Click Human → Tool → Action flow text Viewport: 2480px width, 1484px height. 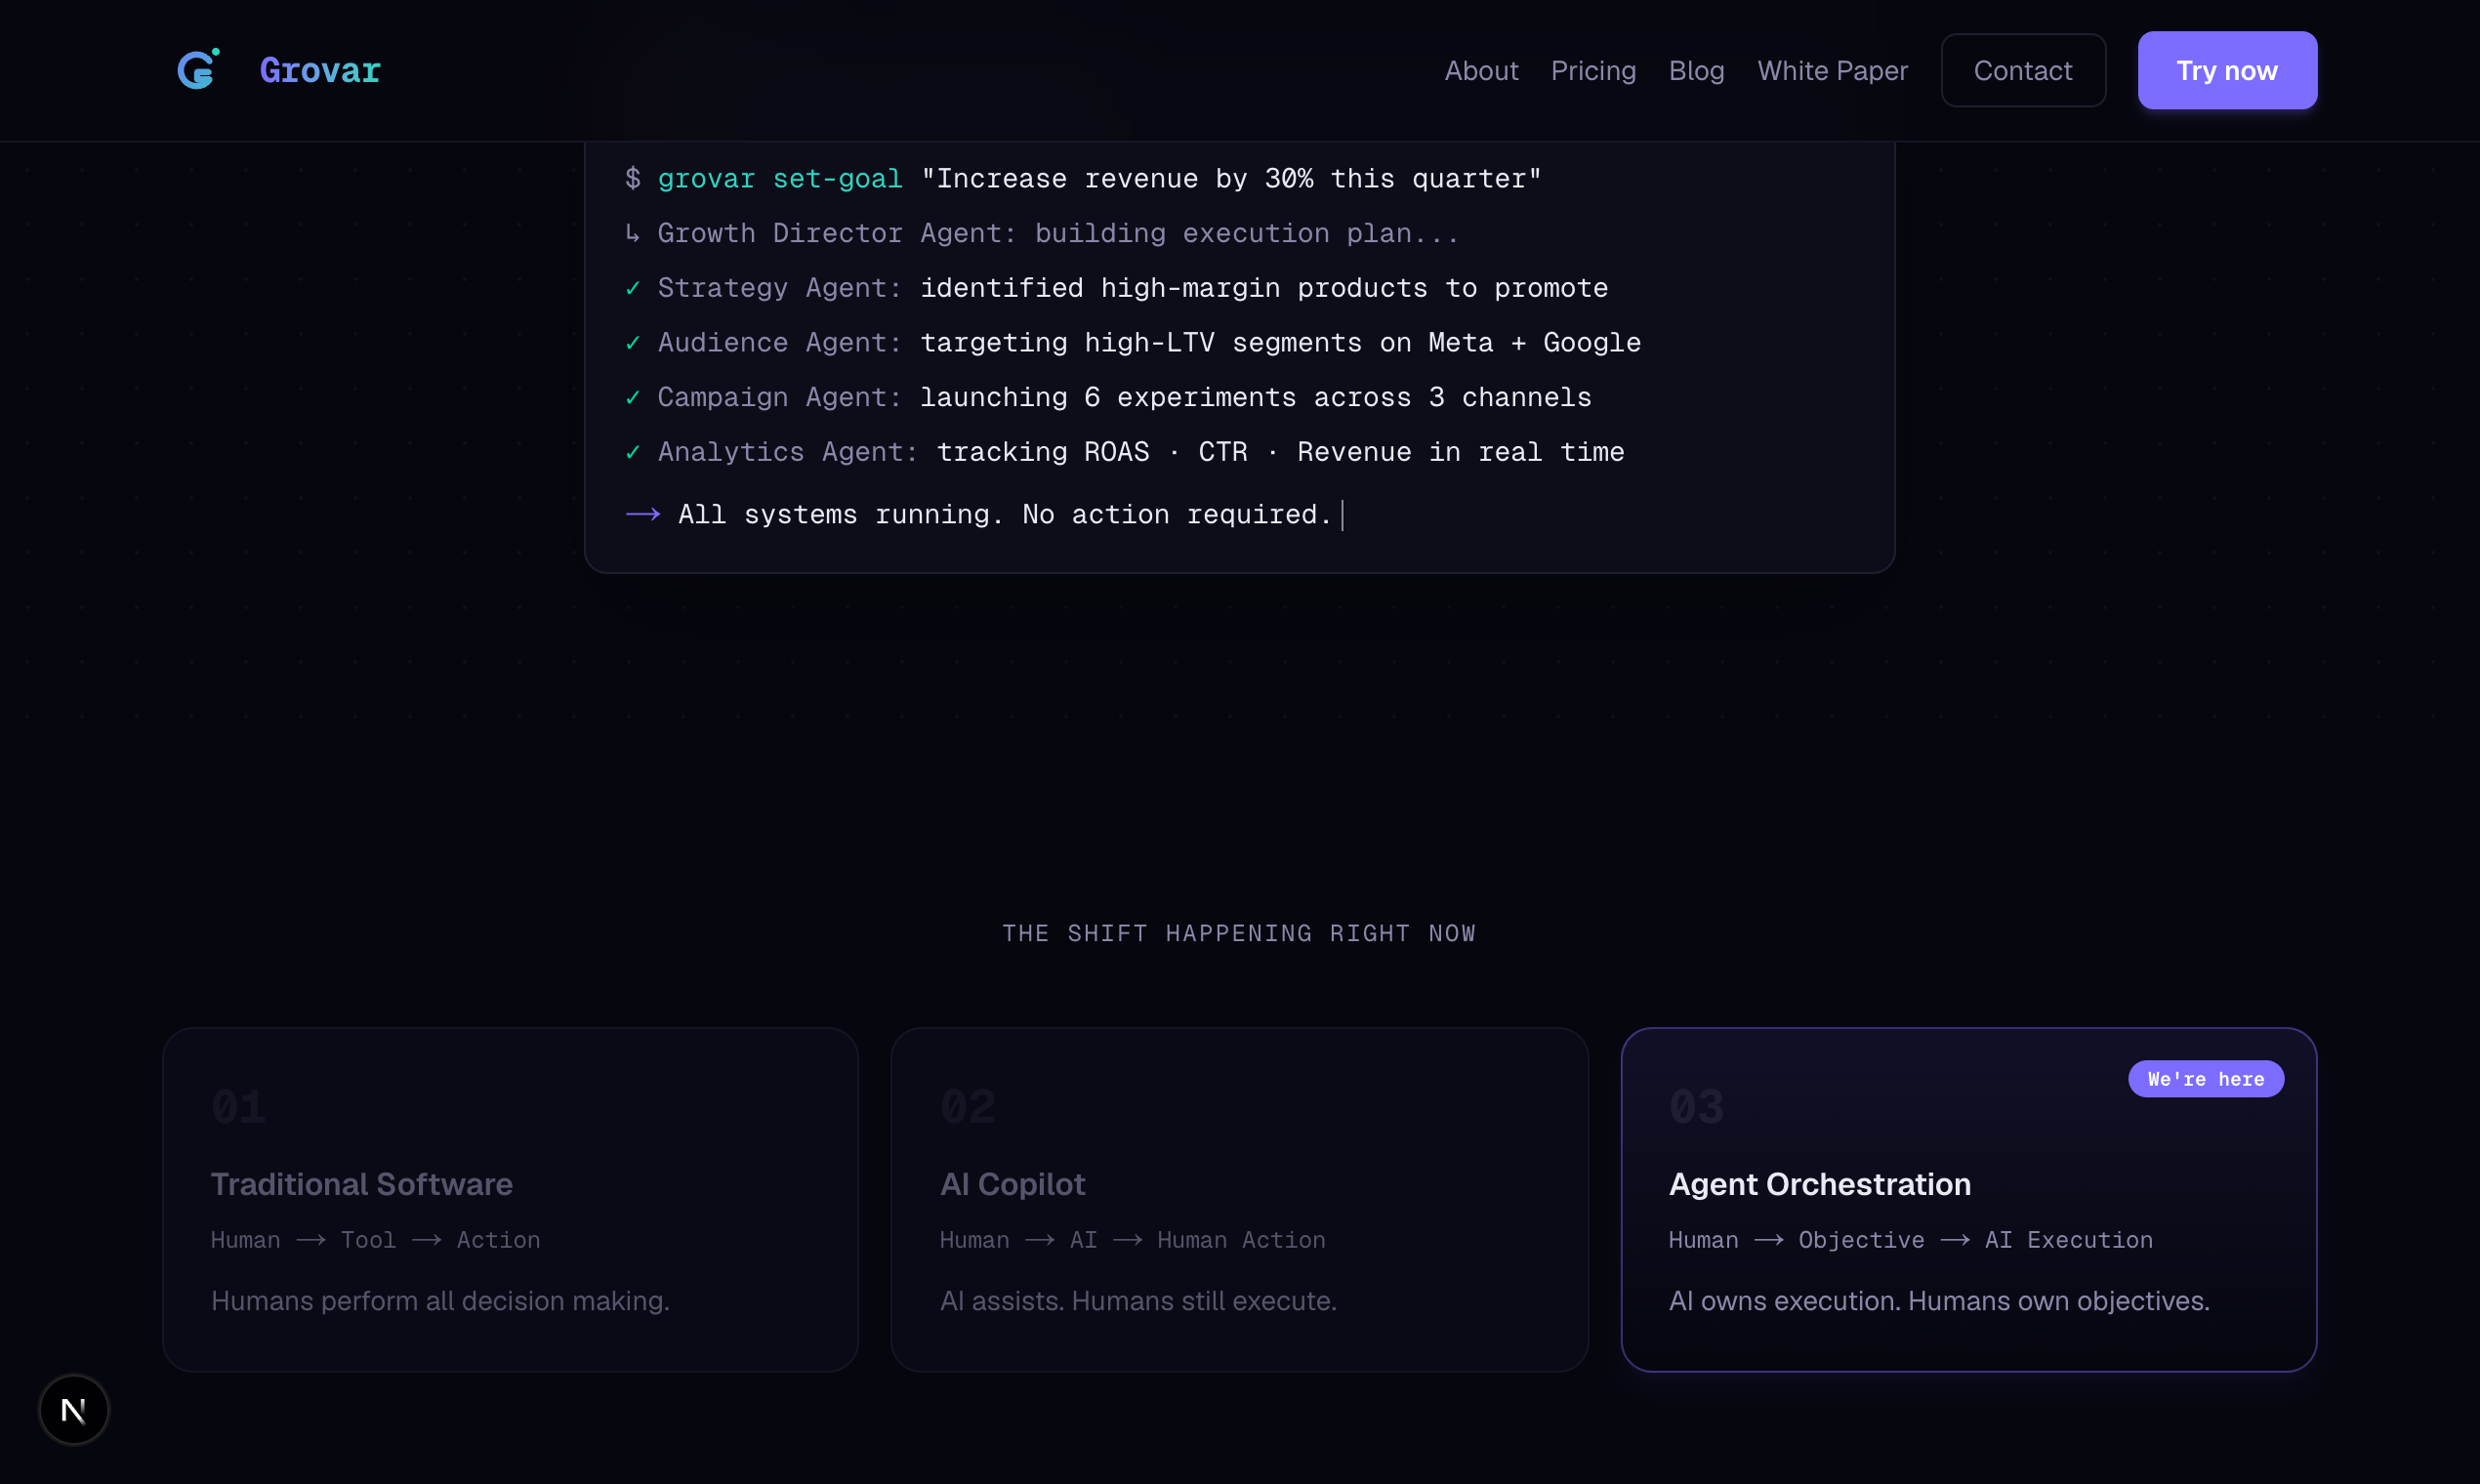(375, 1240)
